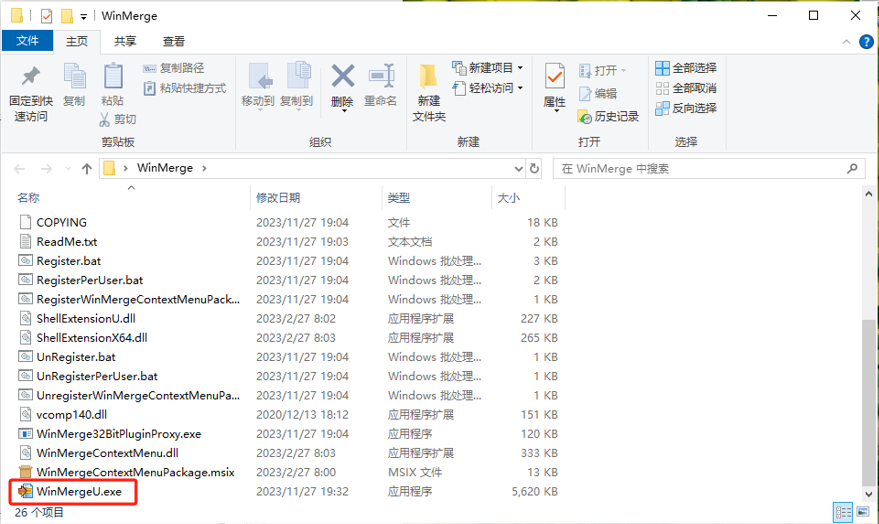Open the recent locations dropdown arrow
Screen dimensions: 879x524
[x=68, y=169]
